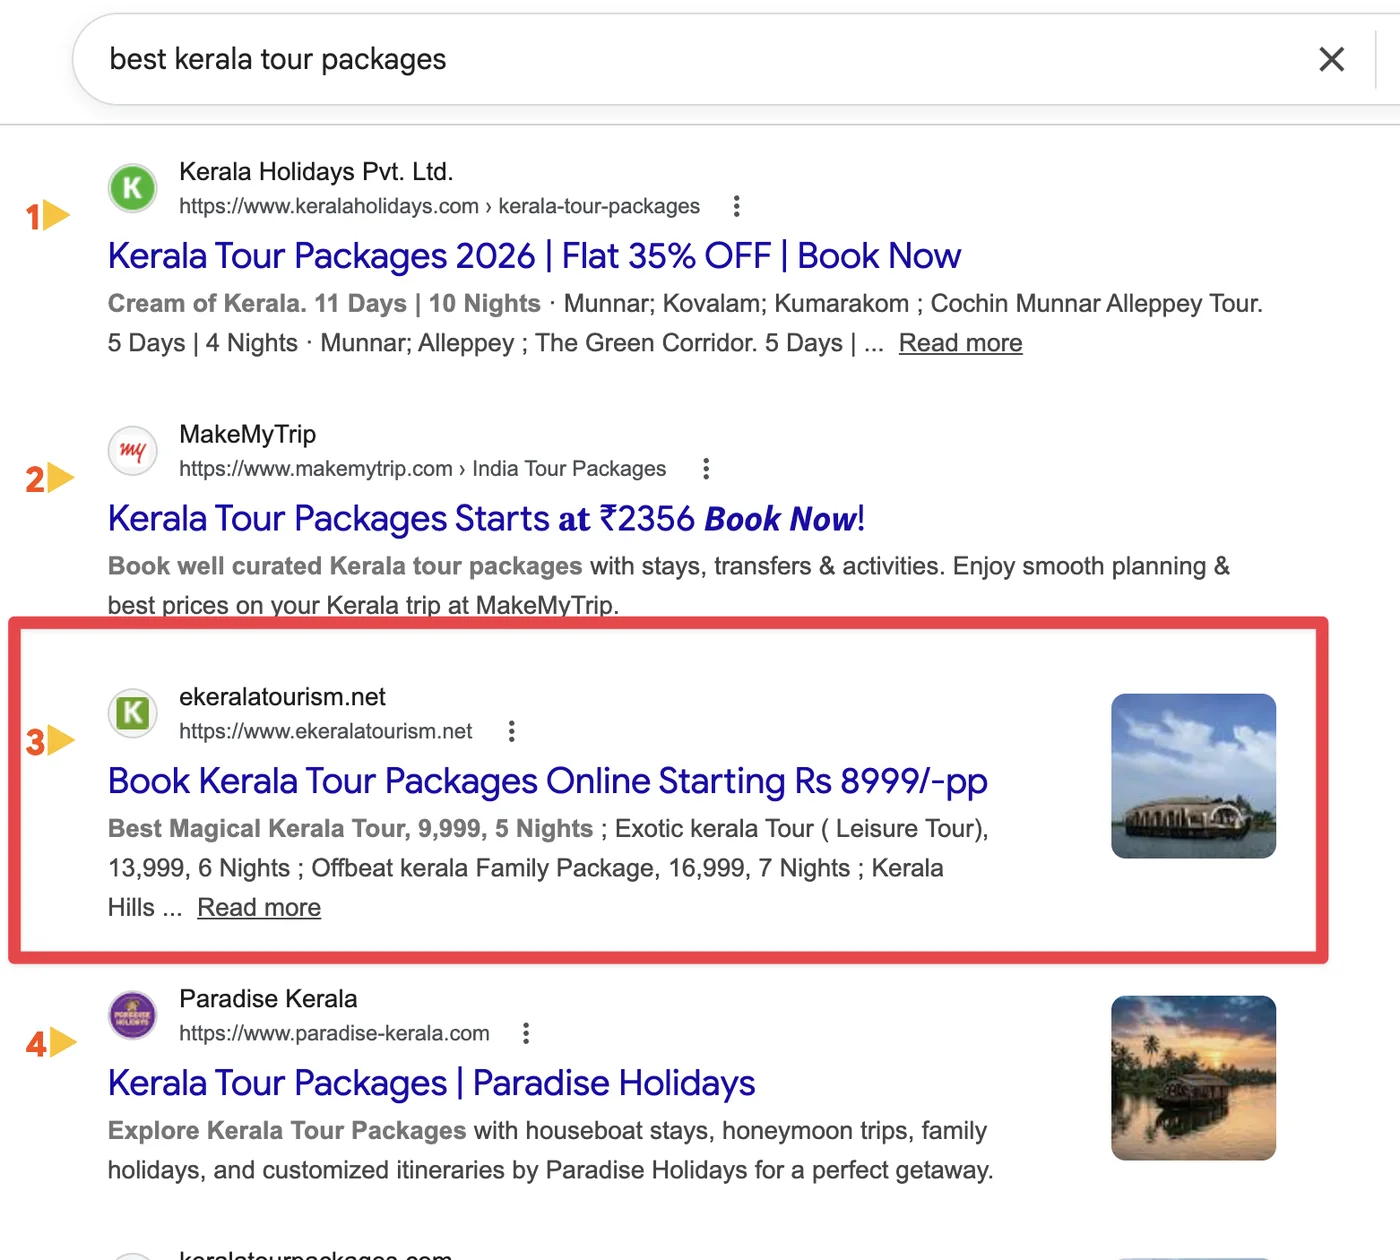The image size is (1400, 1260).
Task: Open 'Kerala Tour Packages 2026 | Flat 35% OFF' result
Action: coord(534,256)
